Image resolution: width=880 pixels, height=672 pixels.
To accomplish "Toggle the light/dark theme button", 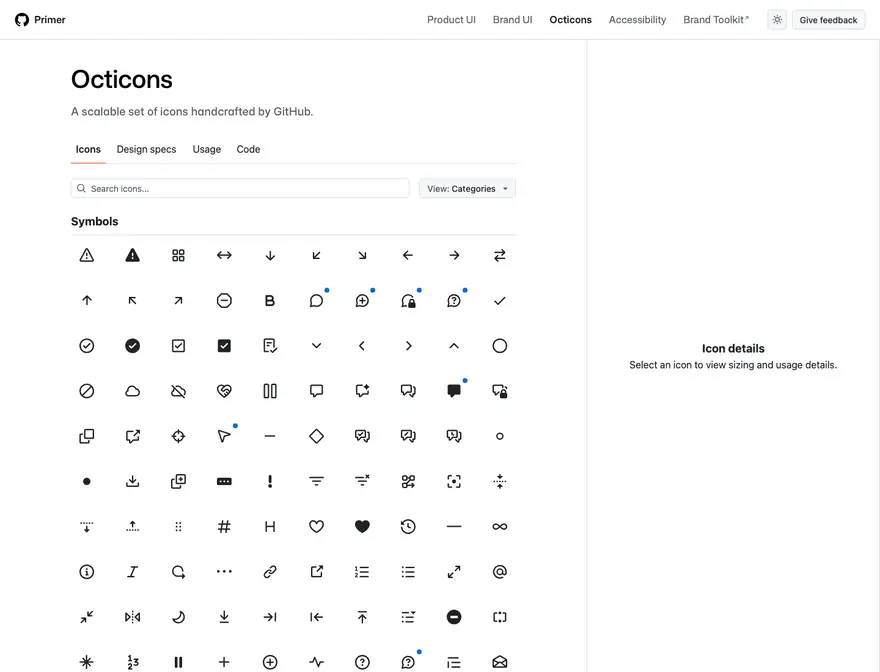I will (x=777, y=20).
